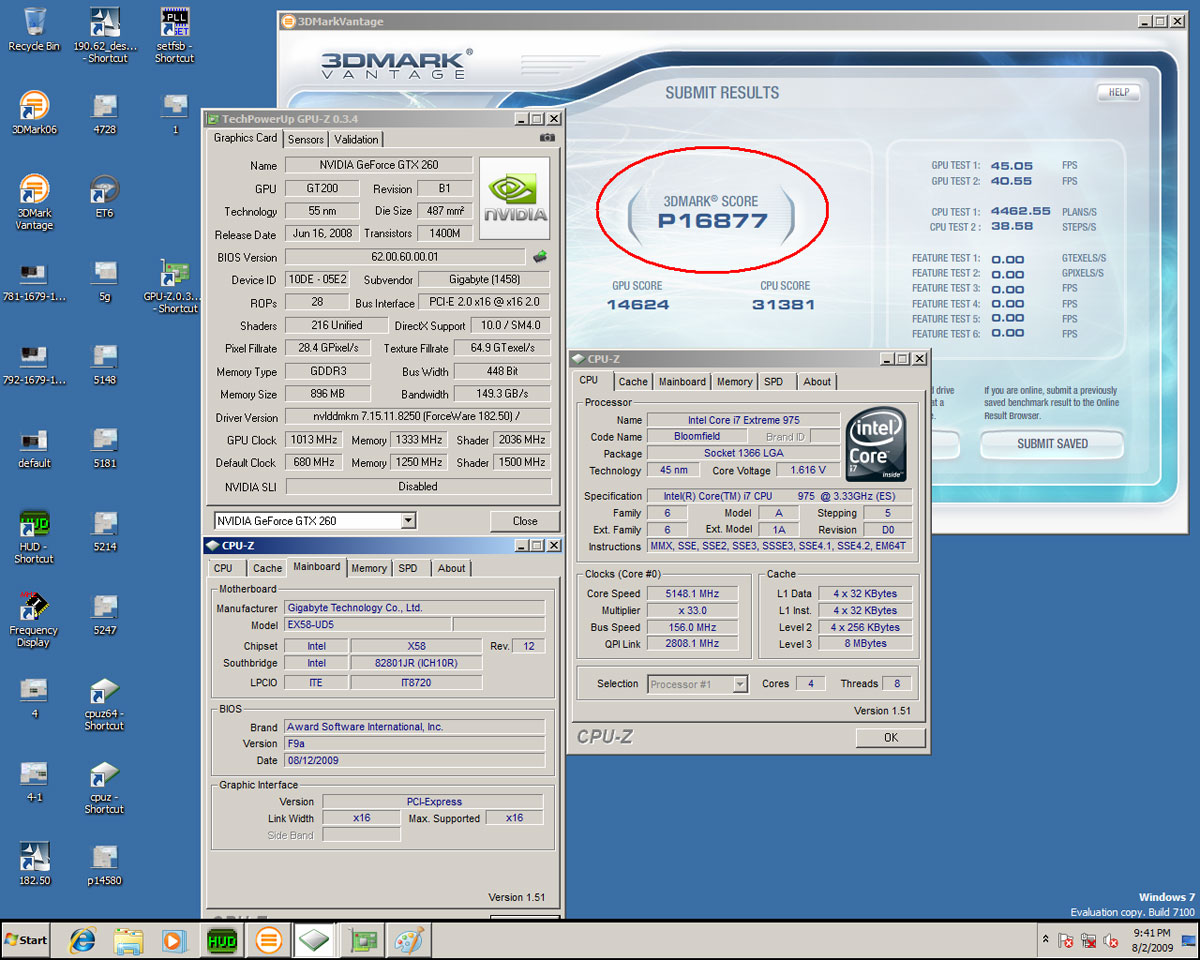Open the Windows Start menu
1200x960 pixels.
[25, 940]
